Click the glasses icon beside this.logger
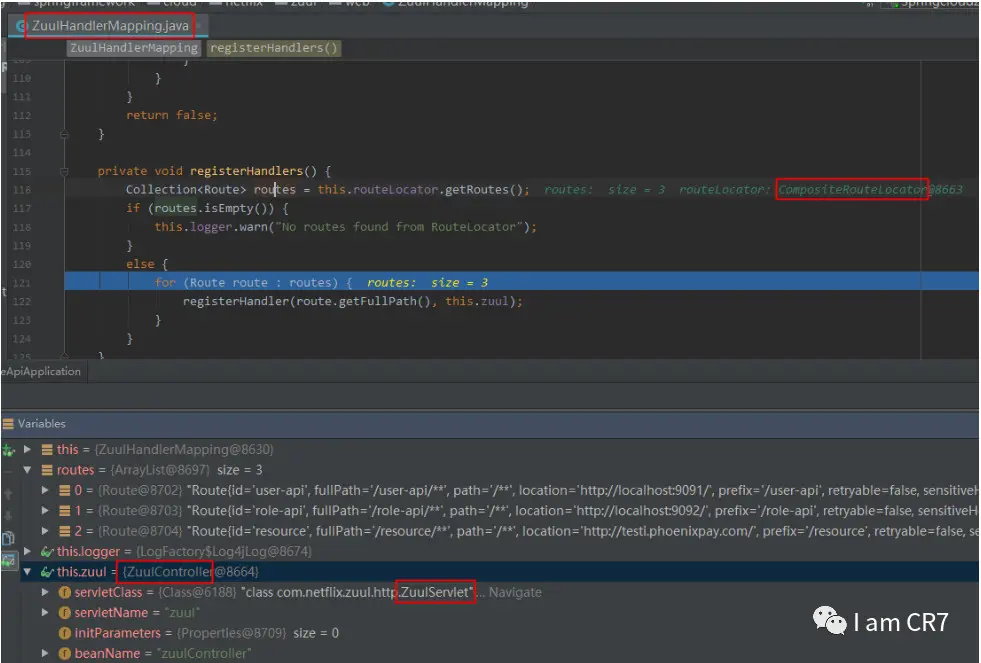The image size is (981, 663). pos(47,552)
